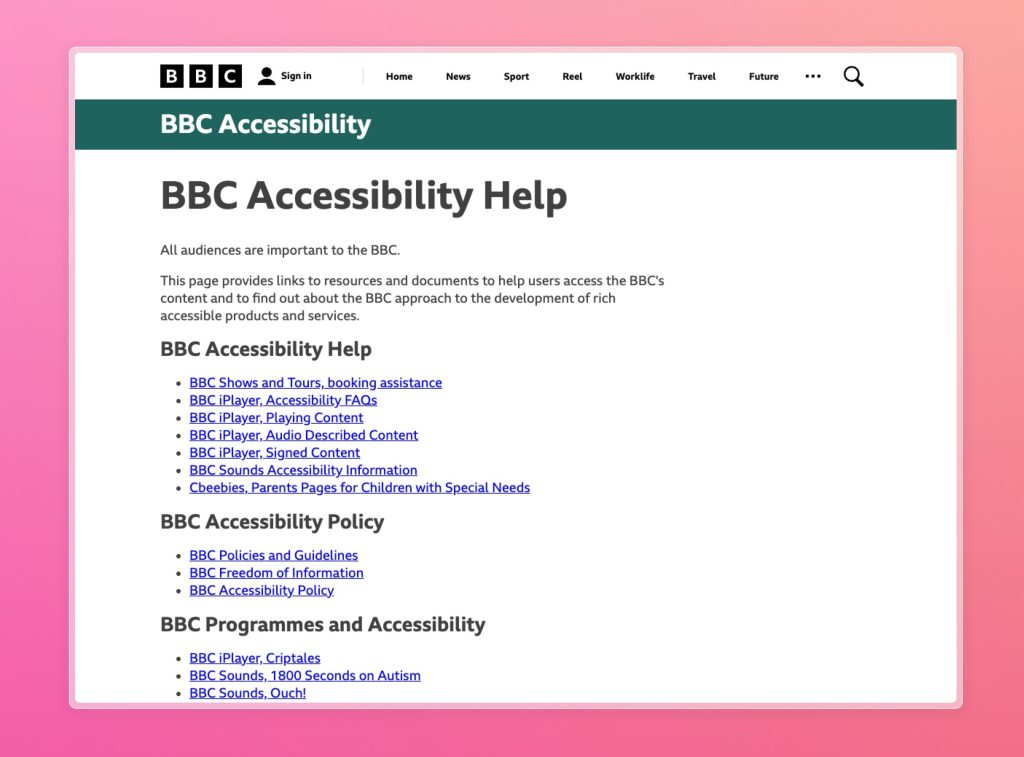Click the BBC Accessibility banner title
This screenshot has height=757, width=1024.
[x=265, y=124]
